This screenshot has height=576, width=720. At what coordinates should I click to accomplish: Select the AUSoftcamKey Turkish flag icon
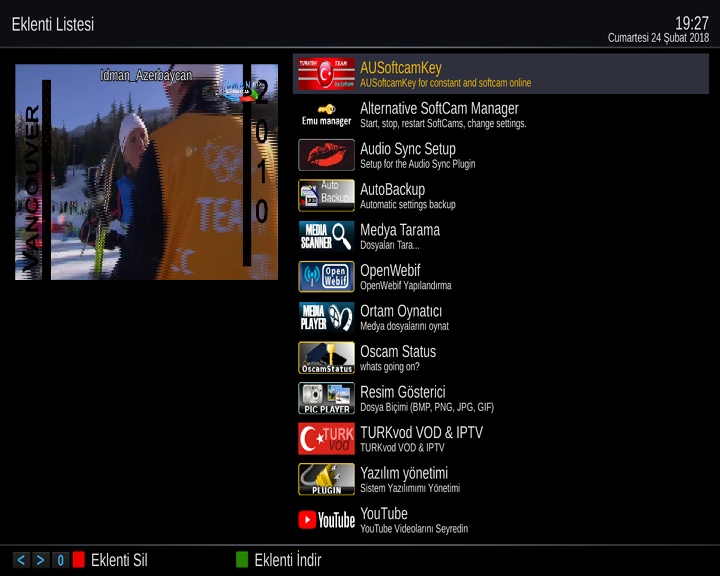click(x=326, y=74)
